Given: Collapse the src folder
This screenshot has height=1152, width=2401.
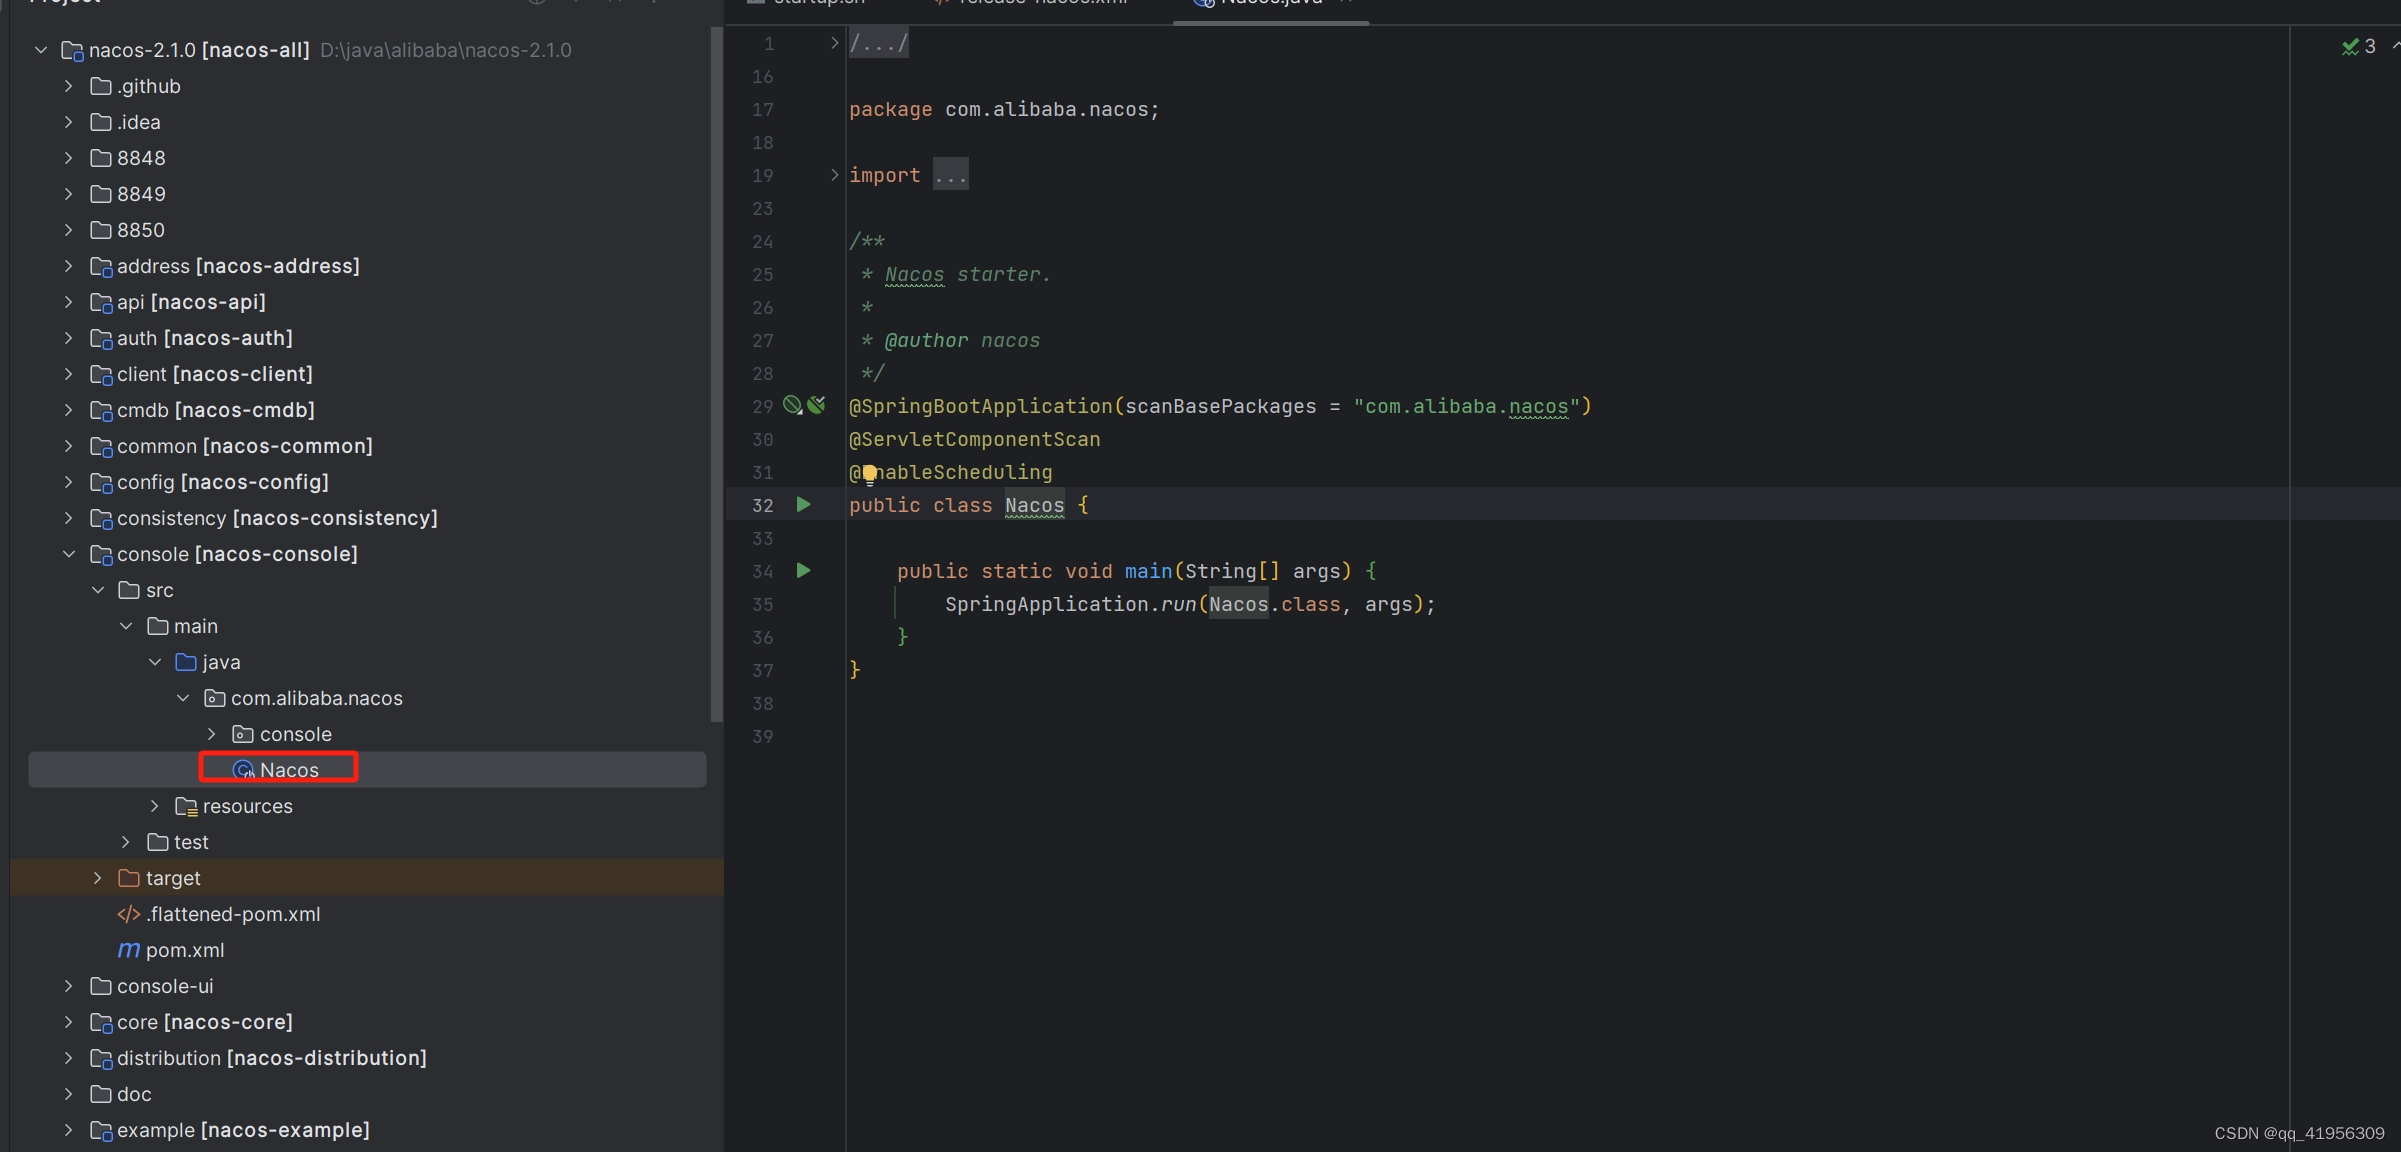Looking at the screenshot, I should tap(98, 590).
